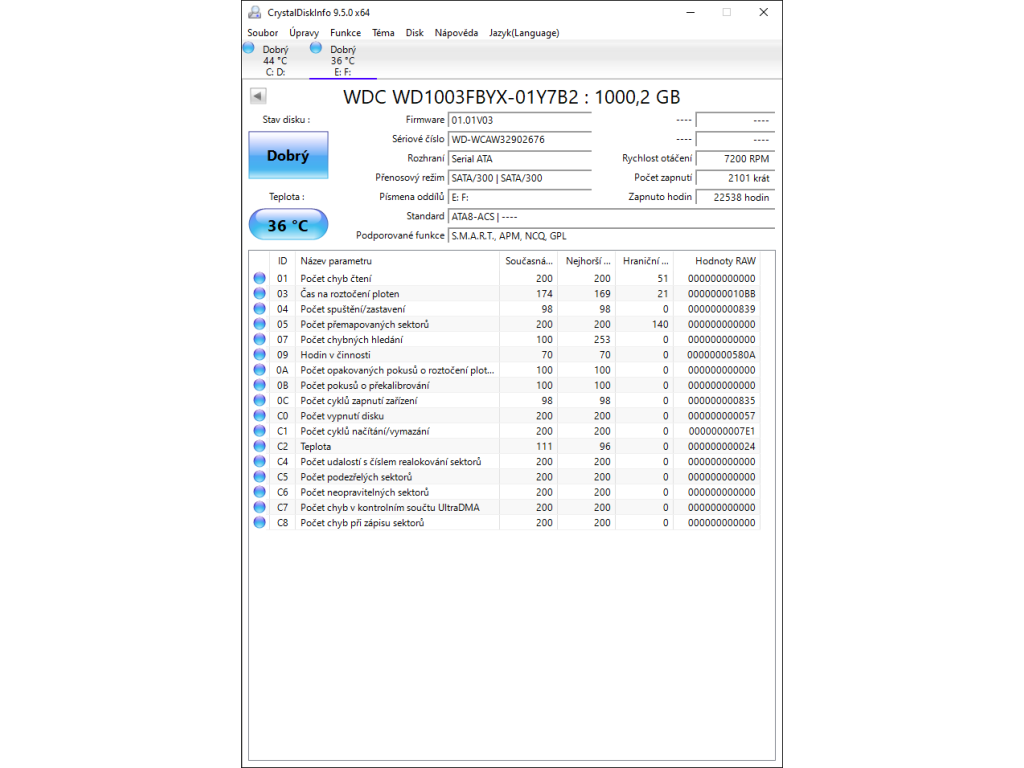Click the Firmware value field
The image size is (1024, 768).
519,120
